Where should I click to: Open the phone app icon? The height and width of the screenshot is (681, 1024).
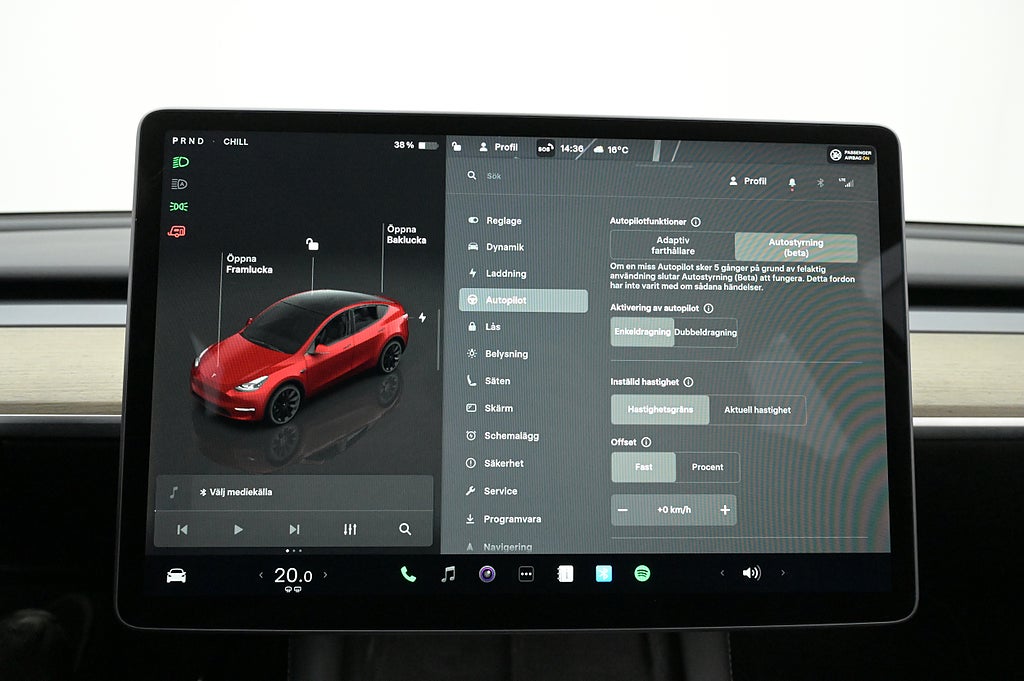[x=408, y=574]
